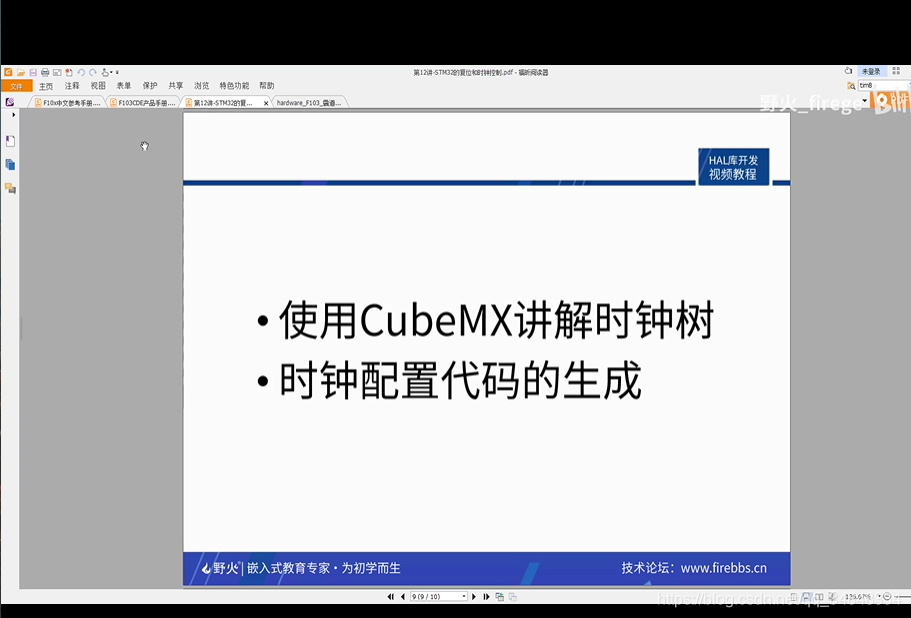The image size is (911, 618).
Task: Switch to the 保护 ribbon tab
Action: pyautogui.click(x=150, y=85)
